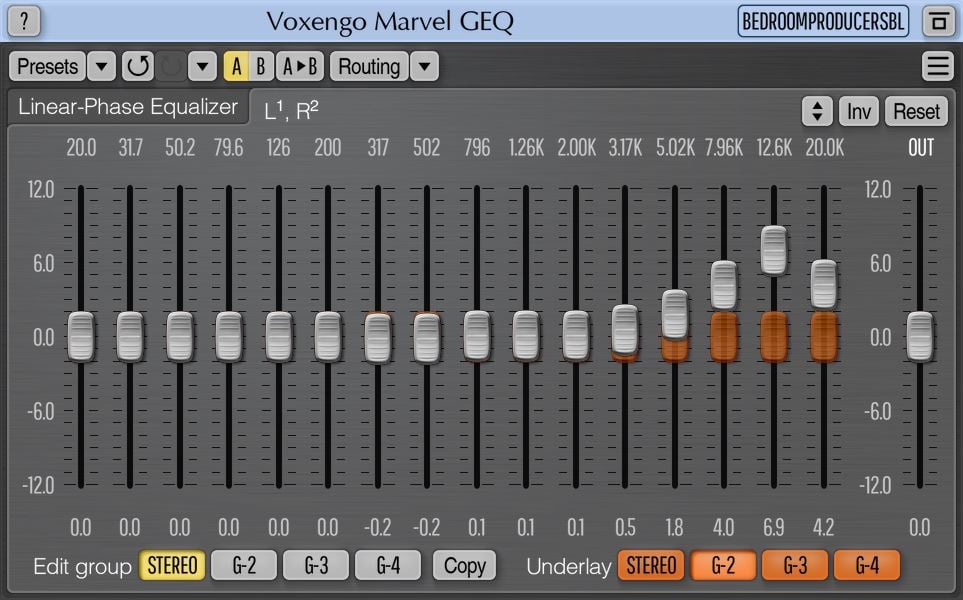Click the Reset button
Screen dimensions: 963x600
point(916,111)
